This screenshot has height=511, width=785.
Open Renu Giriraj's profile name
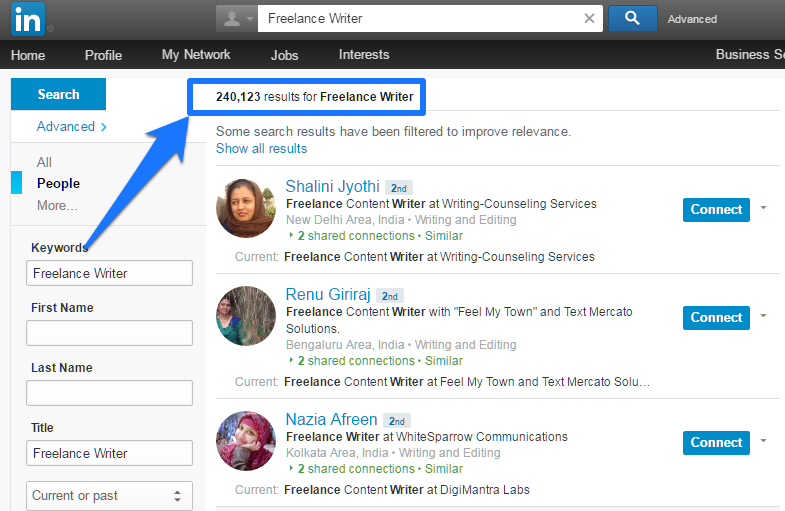tap(328, 294)
